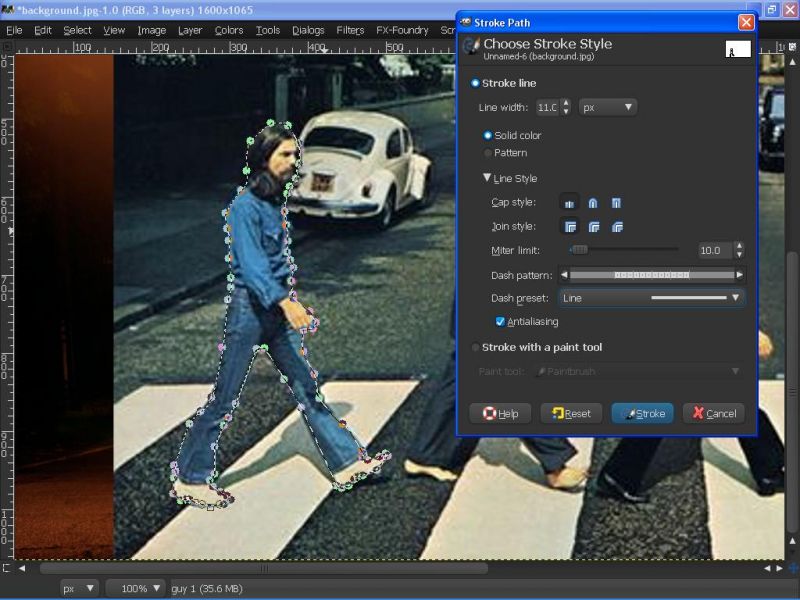Restore the GIMP image window
The height and width of the screenshot is (600, 800).
click(x=771, y=10)
